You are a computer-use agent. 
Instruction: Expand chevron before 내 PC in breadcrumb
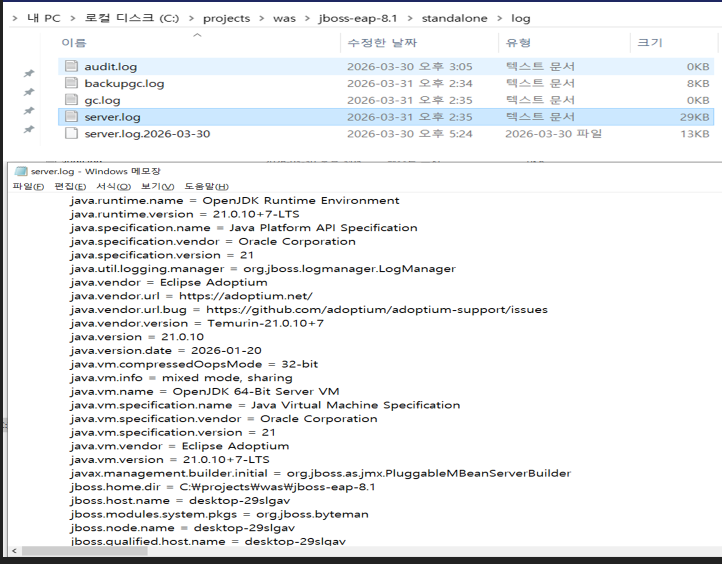(15, 18)
